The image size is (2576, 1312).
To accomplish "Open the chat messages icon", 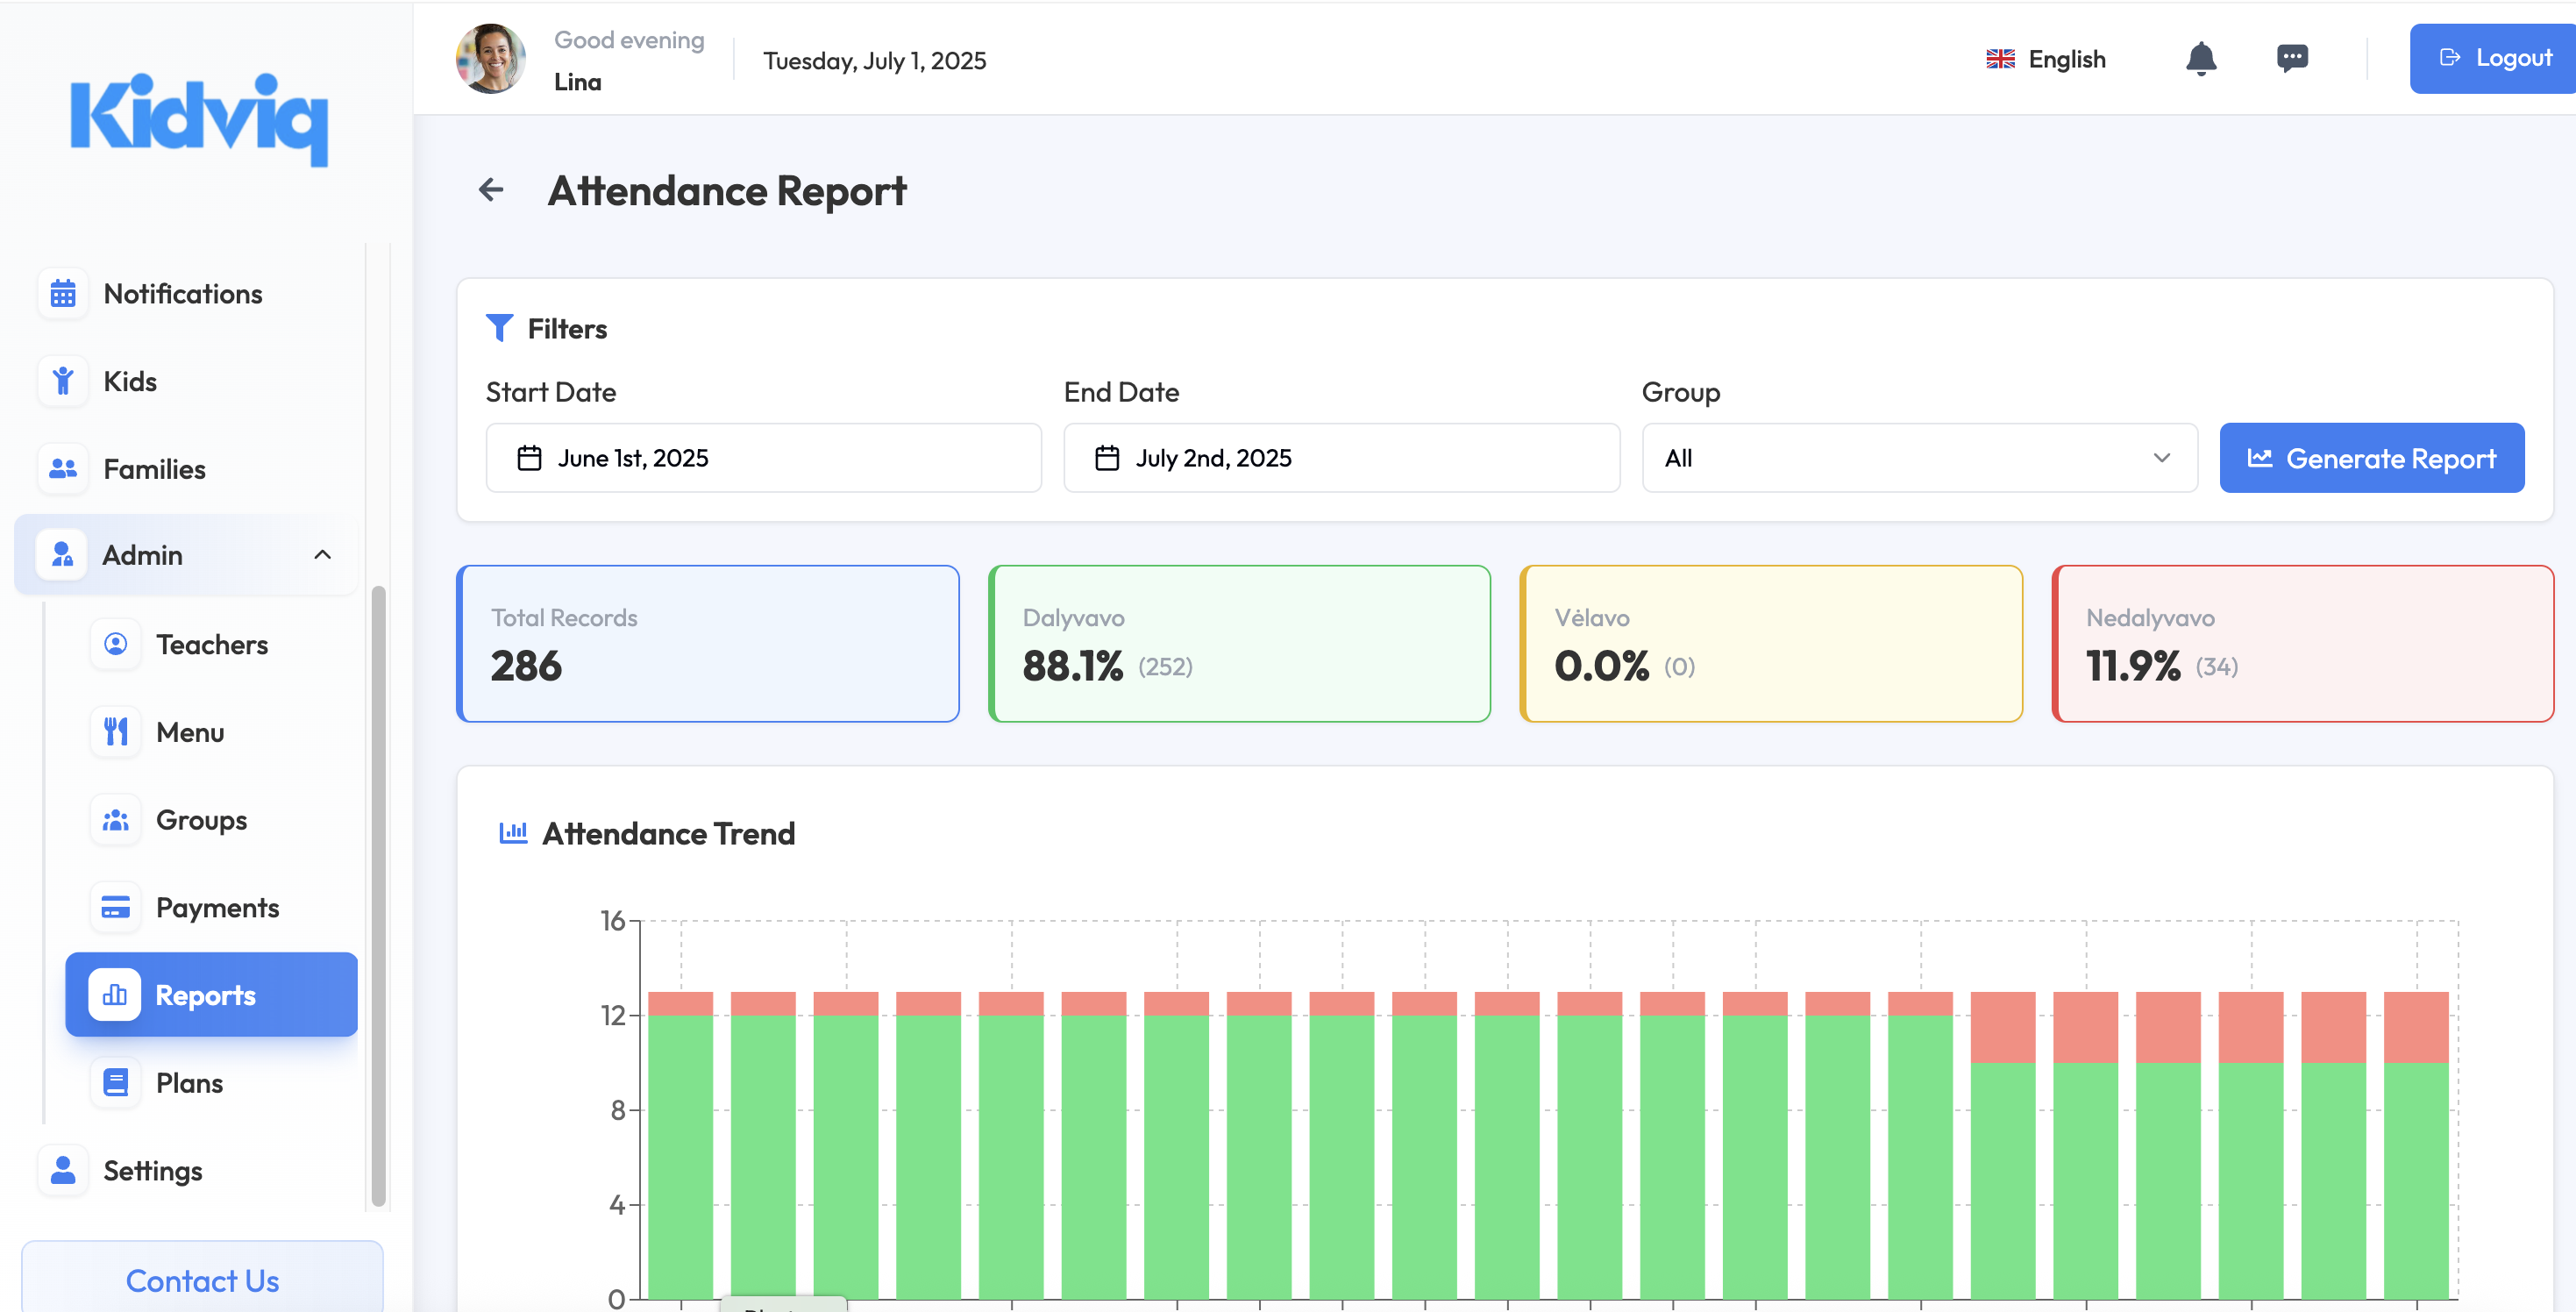I will (2292, 58).
